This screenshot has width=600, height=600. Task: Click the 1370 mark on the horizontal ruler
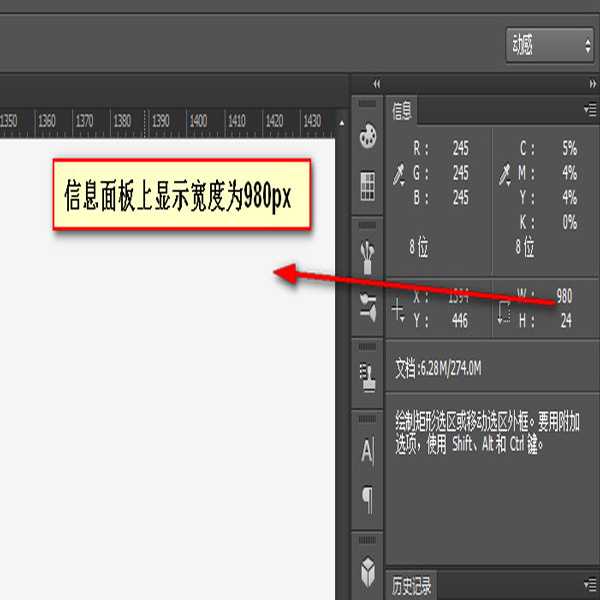pyautogui.click(x=84, y=121)
